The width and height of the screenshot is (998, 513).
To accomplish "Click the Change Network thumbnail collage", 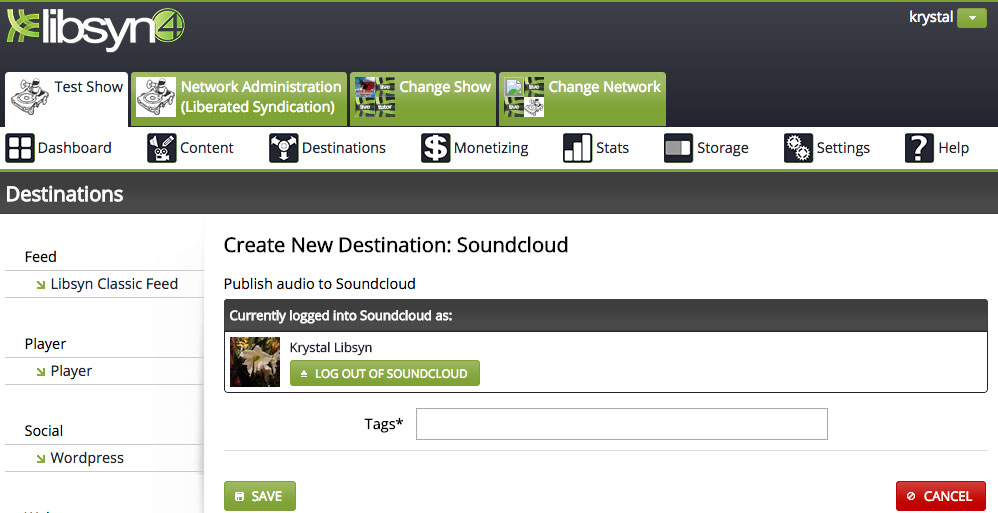I will [524, 97].
